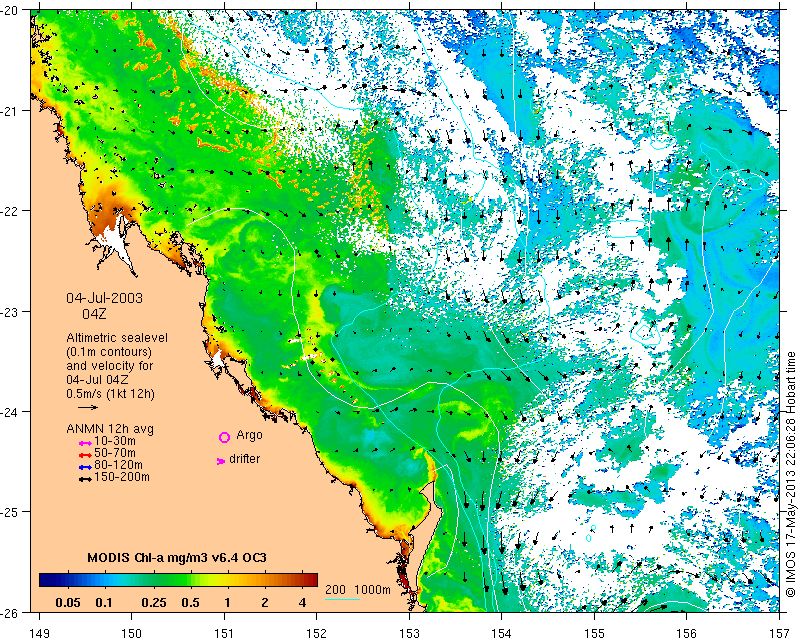Click longitude axis label 157

coord(780,633)
